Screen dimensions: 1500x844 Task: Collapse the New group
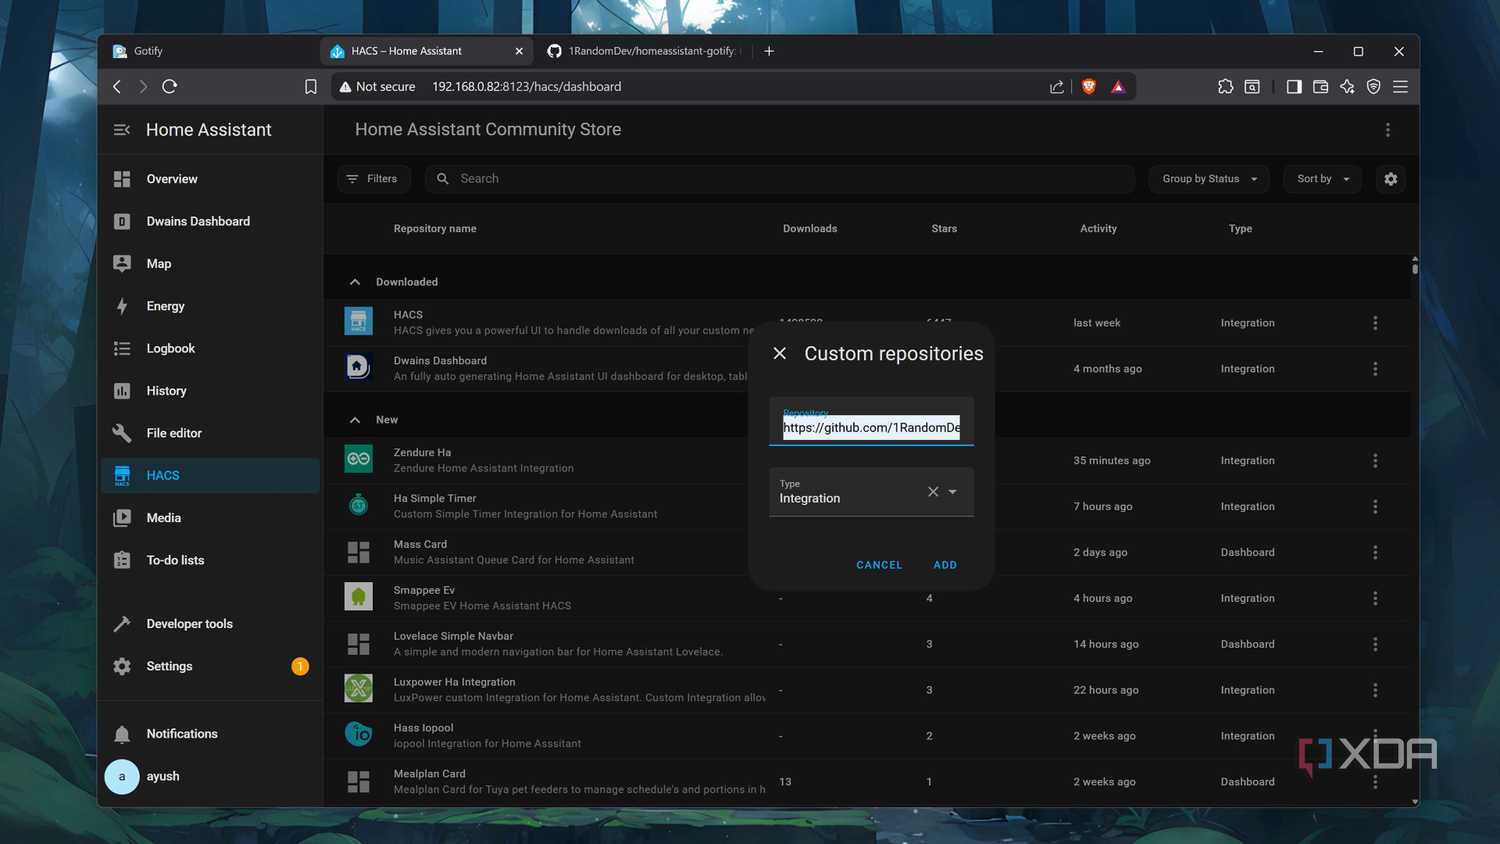pos(355,420)
